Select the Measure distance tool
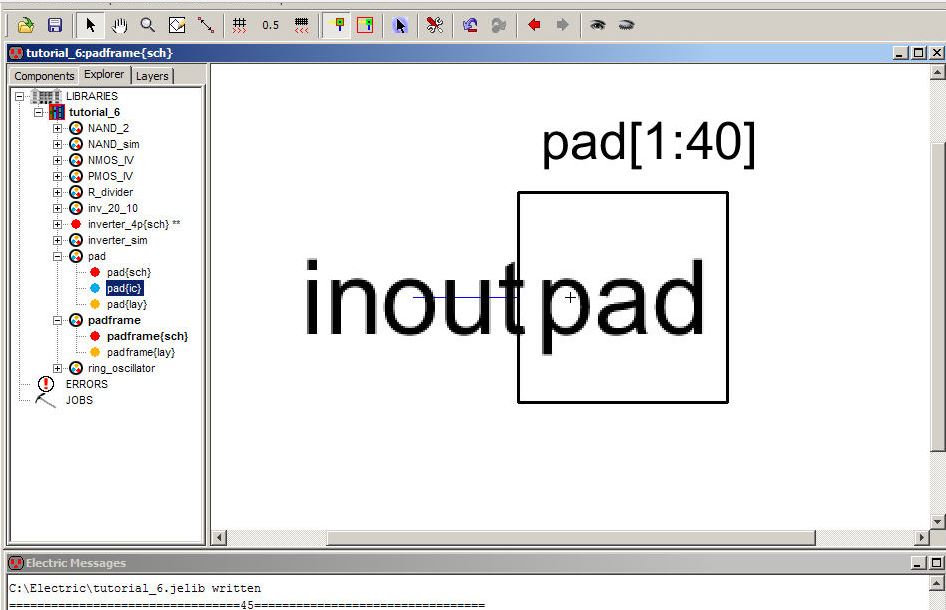The width and height of the screenshot is (946, 610). (205, 25)
